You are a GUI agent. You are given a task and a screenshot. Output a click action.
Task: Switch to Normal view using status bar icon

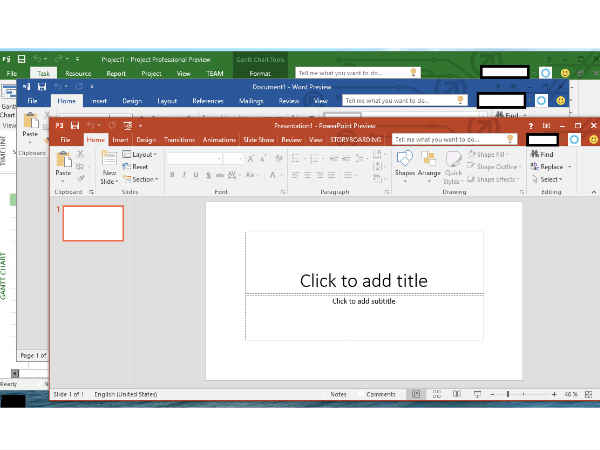416,394
